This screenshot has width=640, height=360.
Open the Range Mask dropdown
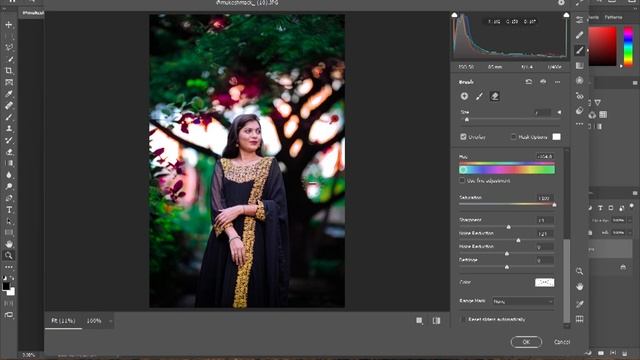pos(523,301)
